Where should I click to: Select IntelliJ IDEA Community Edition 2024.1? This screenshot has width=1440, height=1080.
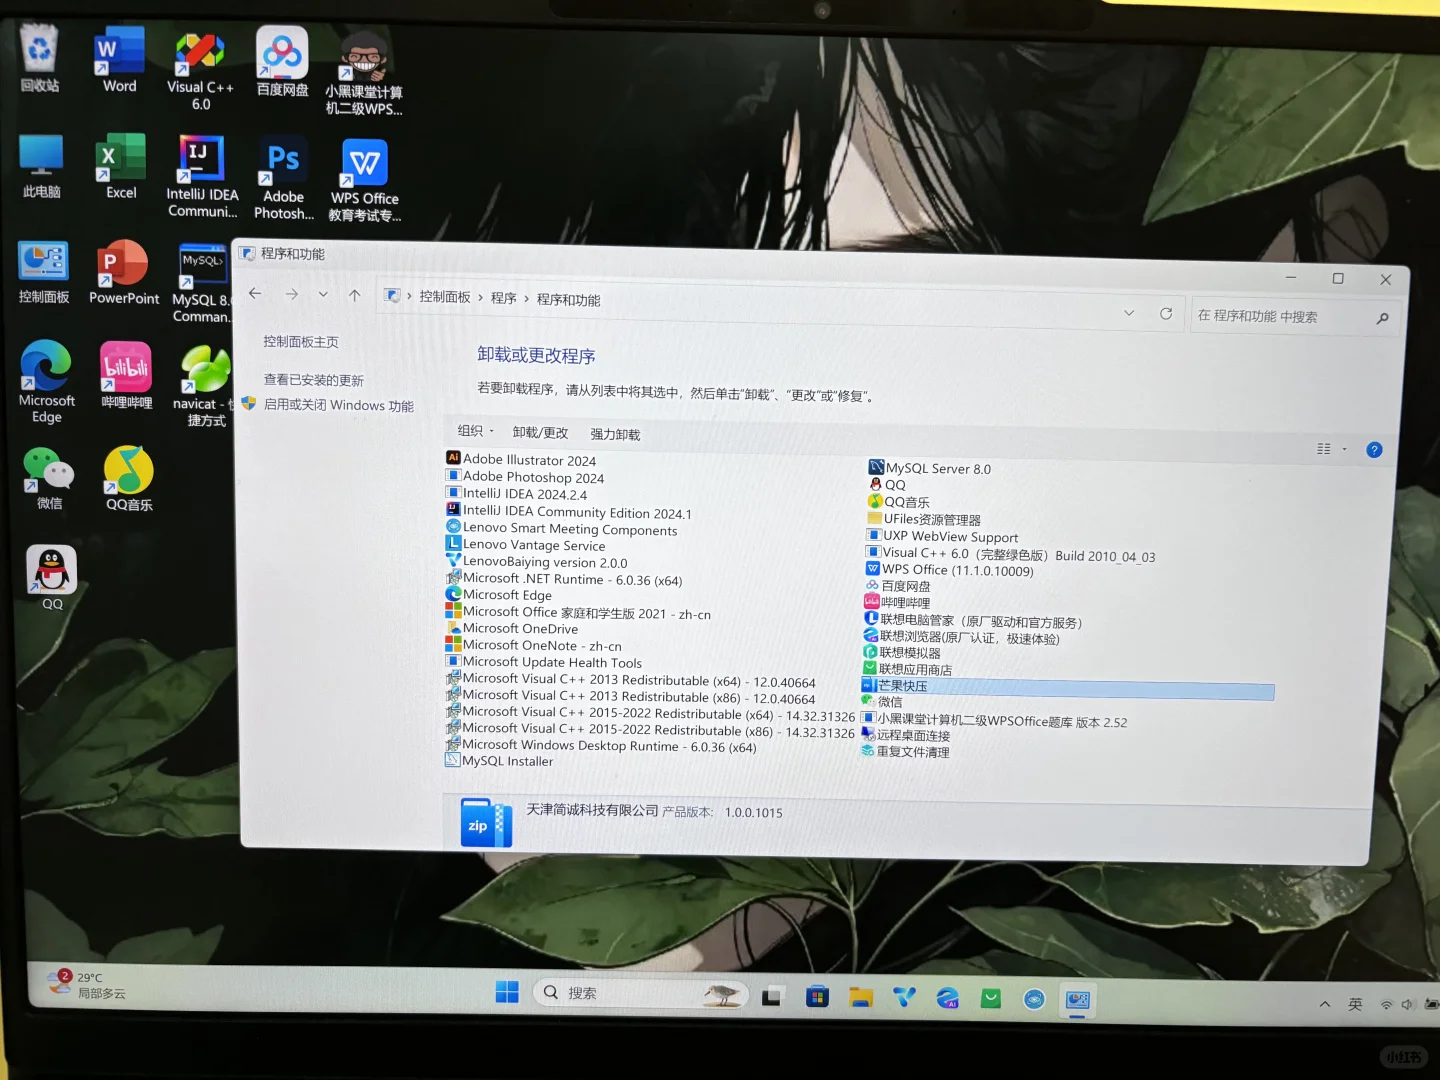pyautogui.click(x=569, y=512)
